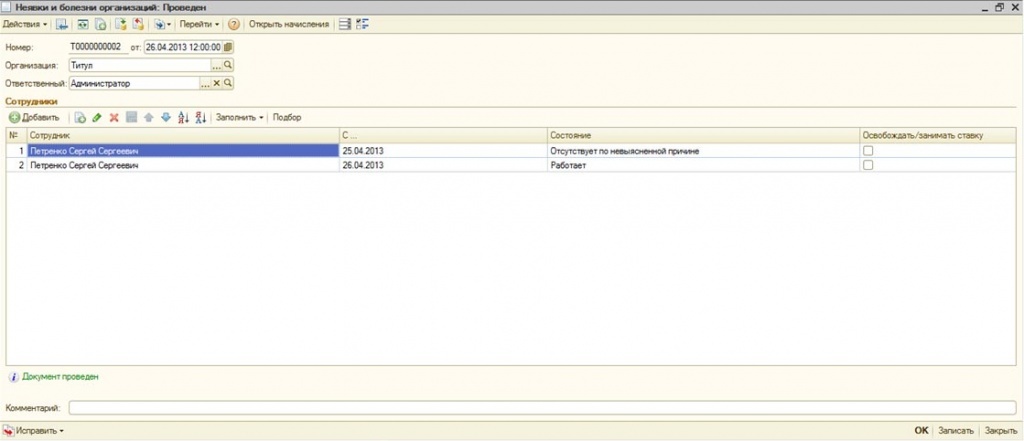Click the green Добавить add-row icon

(x=15, y=117)
